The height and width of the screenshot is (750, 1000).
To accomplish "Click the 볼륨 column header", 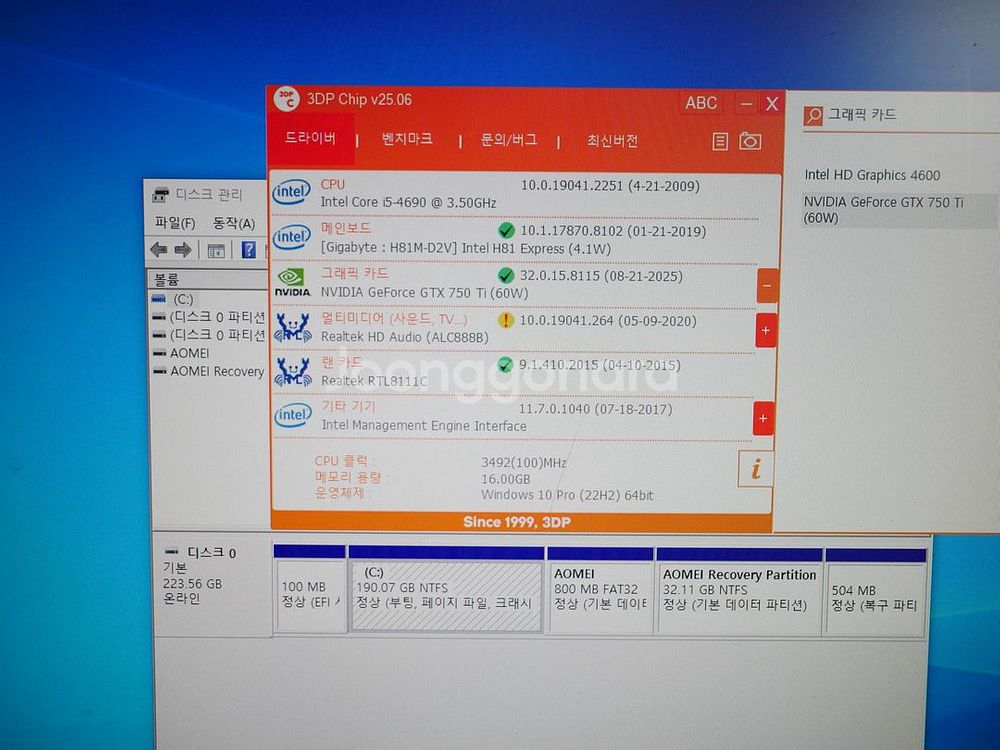I will (x=208, y=279).
